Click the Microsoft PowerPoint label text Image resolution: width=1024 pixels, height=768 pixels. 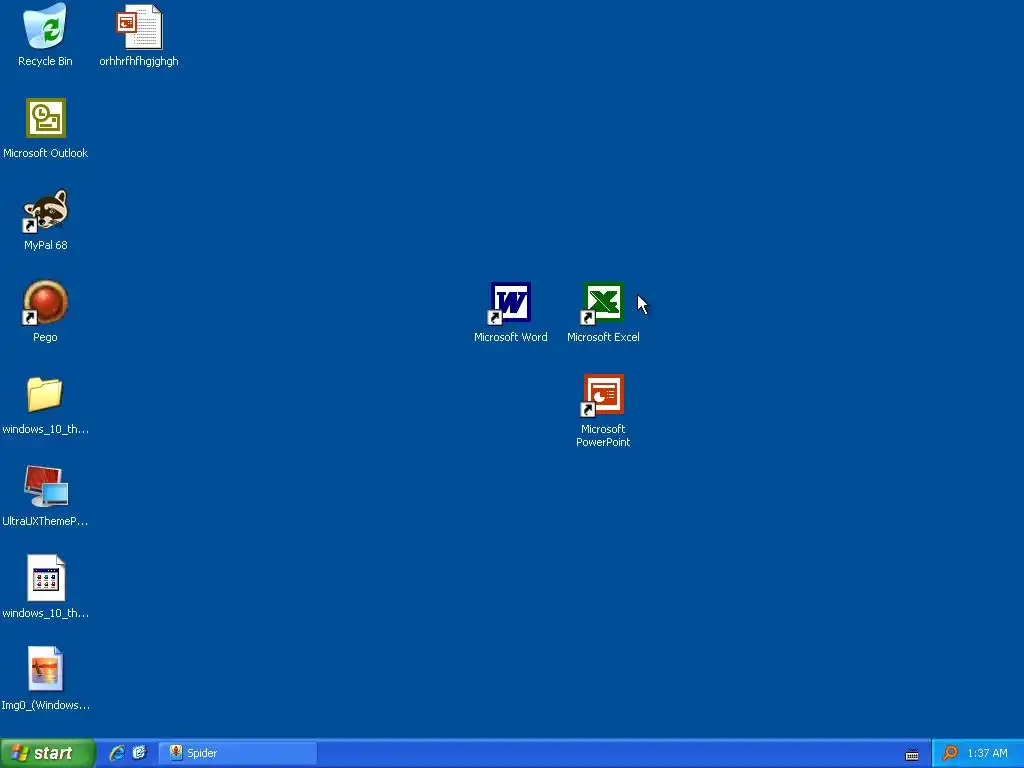click(x=603, y=436)
